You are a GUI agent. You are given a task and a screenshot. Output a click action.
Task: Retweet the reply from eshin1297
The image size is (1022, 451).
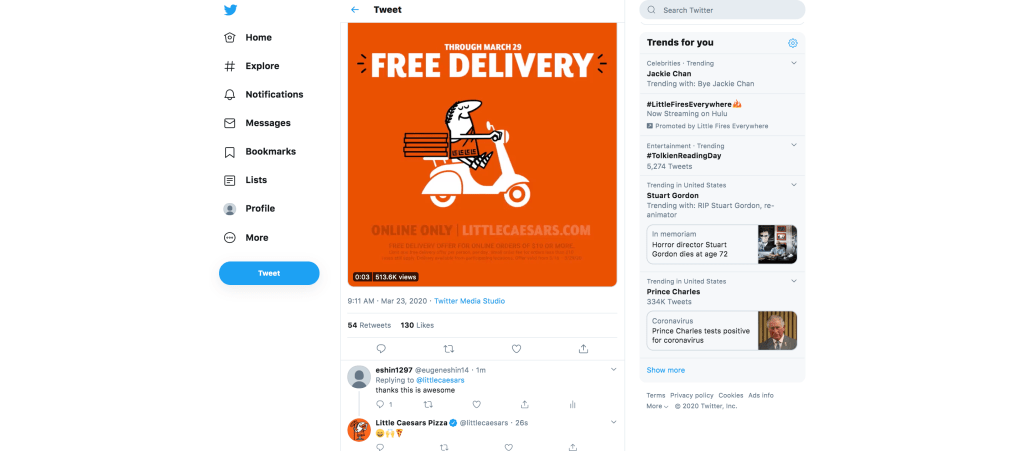point(428,405)
